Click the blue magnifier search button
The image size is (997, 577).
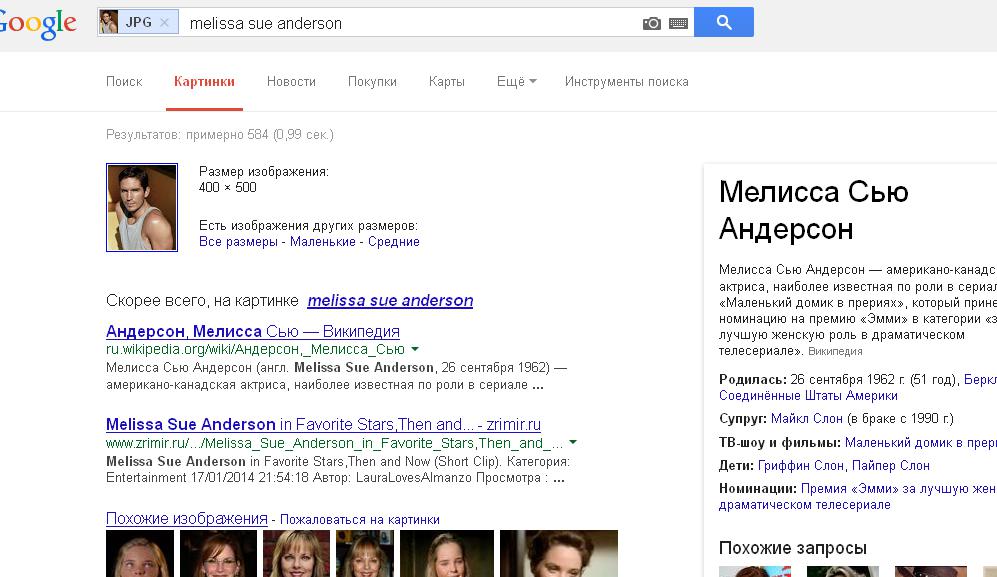click(724, 22)
